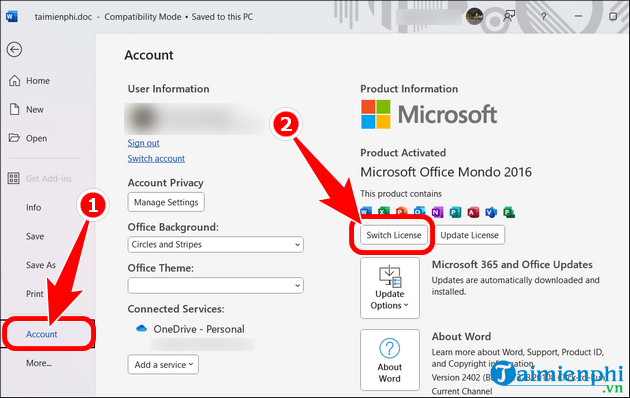This screenshot has width=630, height=398.
Task: Click the OneDrive cloud icon
Action: click(x=141, y=329)
